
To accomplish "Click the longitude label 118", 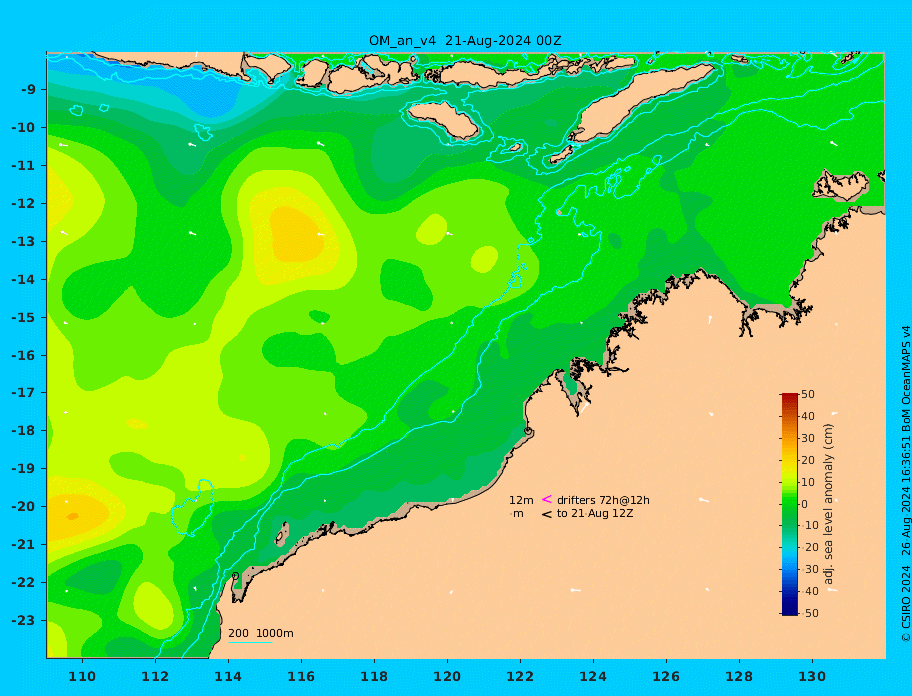I will [374, 677].
